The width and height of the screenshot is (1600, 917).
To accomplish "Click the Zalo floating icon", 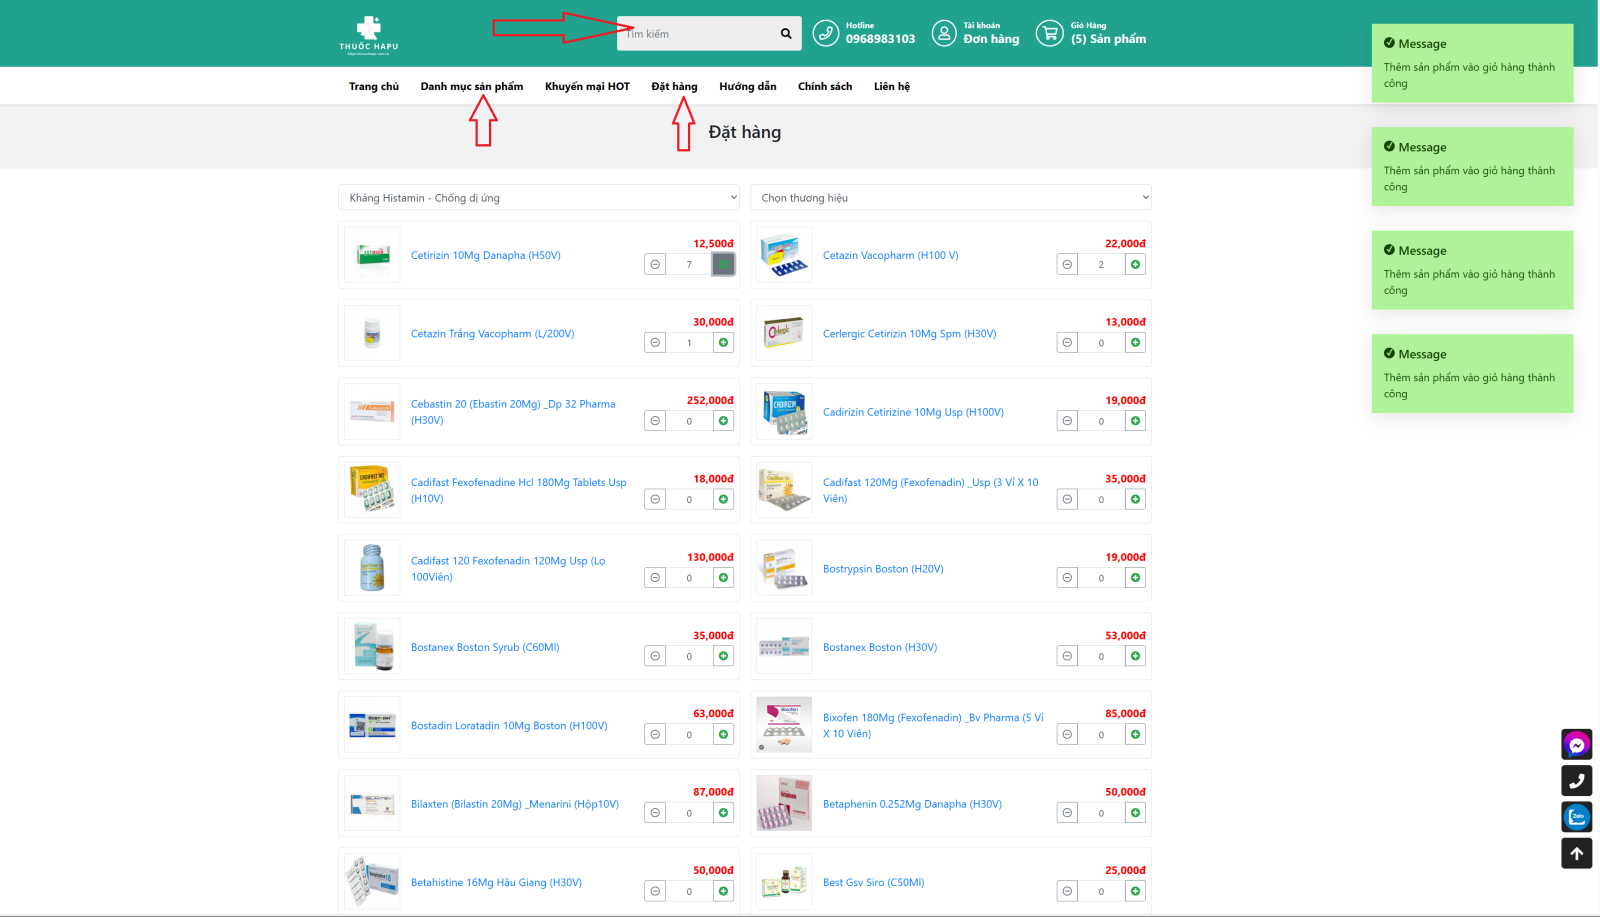I will (x=1576, y=817).
